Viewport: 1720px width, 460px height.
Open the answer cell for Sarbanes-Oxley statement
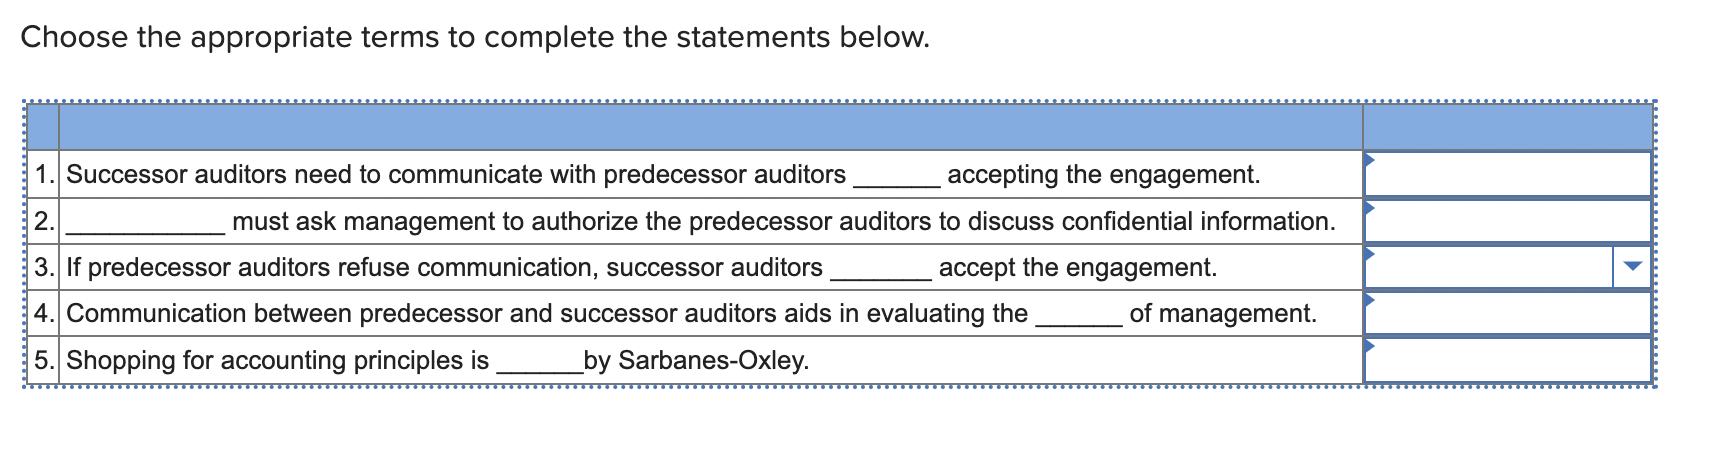pos(1507,360)
